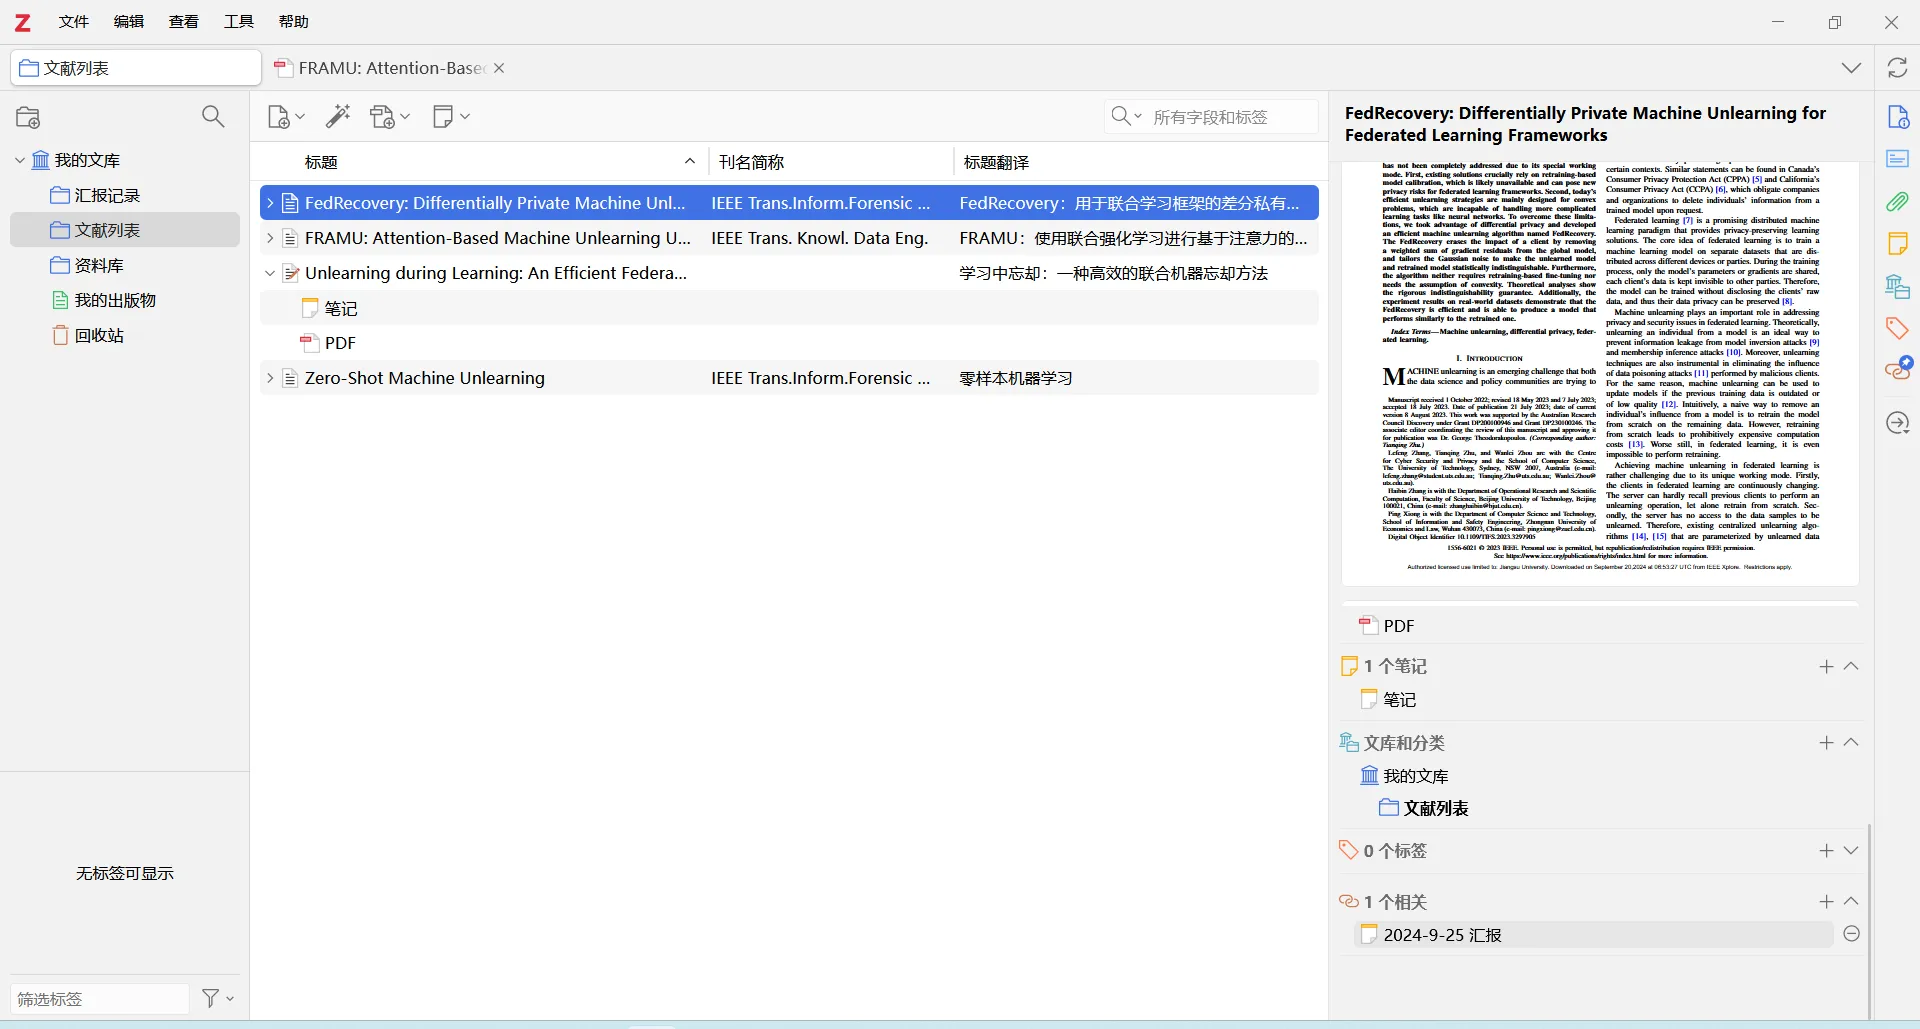
Task: Click the locate arrow side icon
Action: point(1897,423)
